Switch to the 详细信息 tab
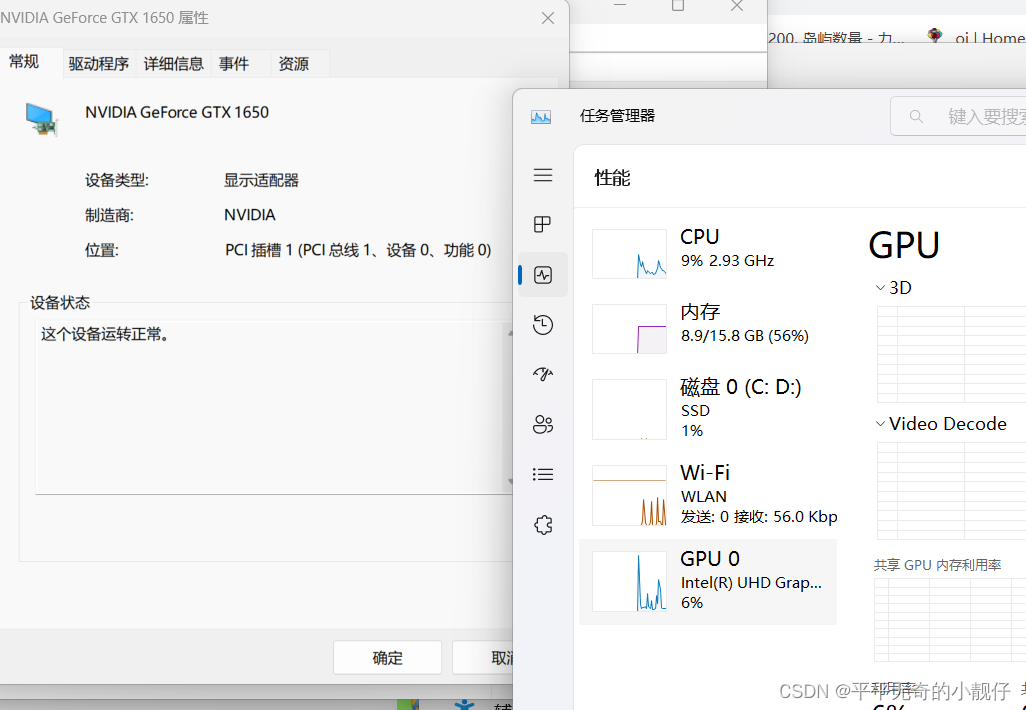 (173, 64)
